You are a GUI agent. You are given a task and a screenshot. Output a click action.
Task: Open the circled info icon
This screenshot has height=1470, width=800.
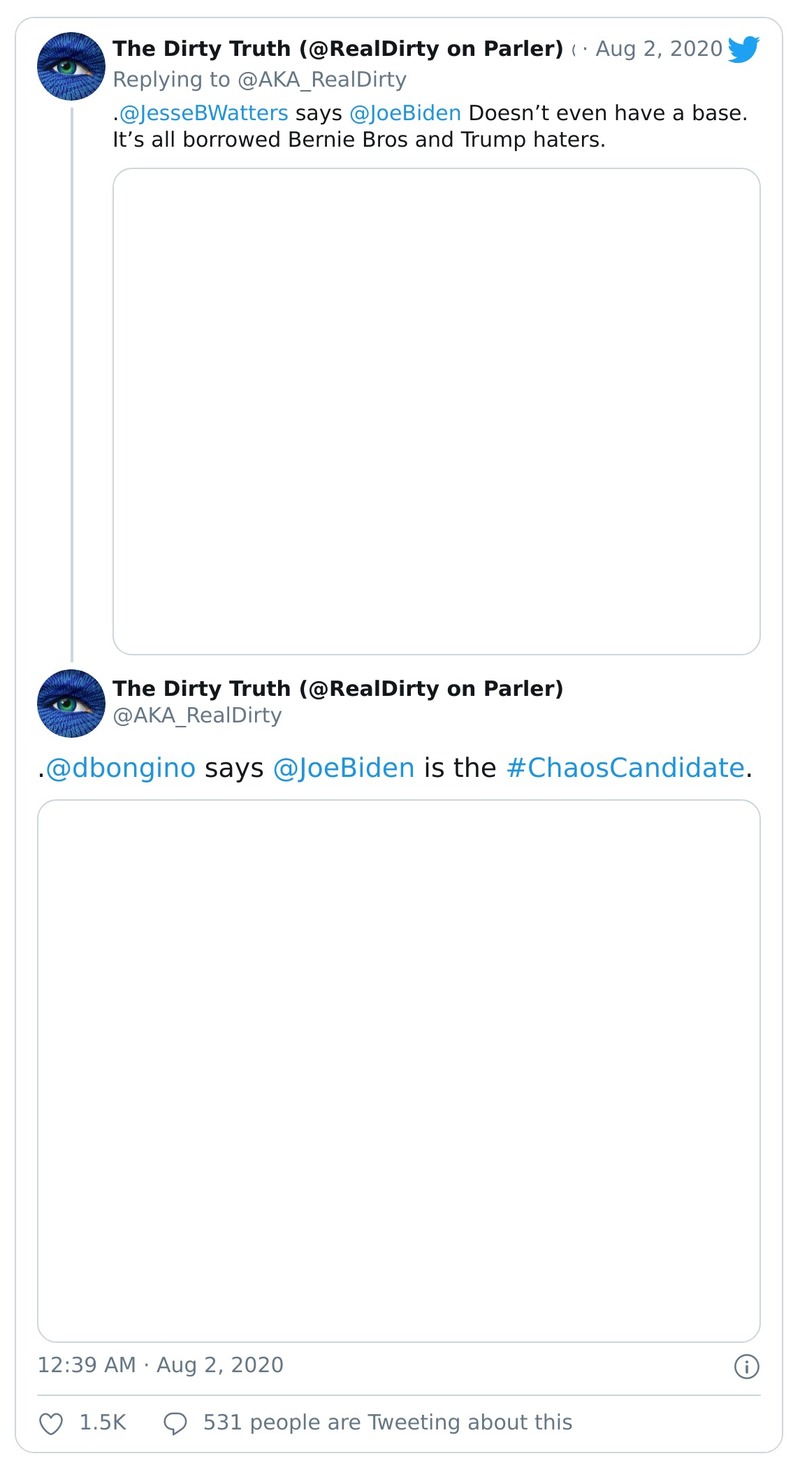tap(746, 1366)
